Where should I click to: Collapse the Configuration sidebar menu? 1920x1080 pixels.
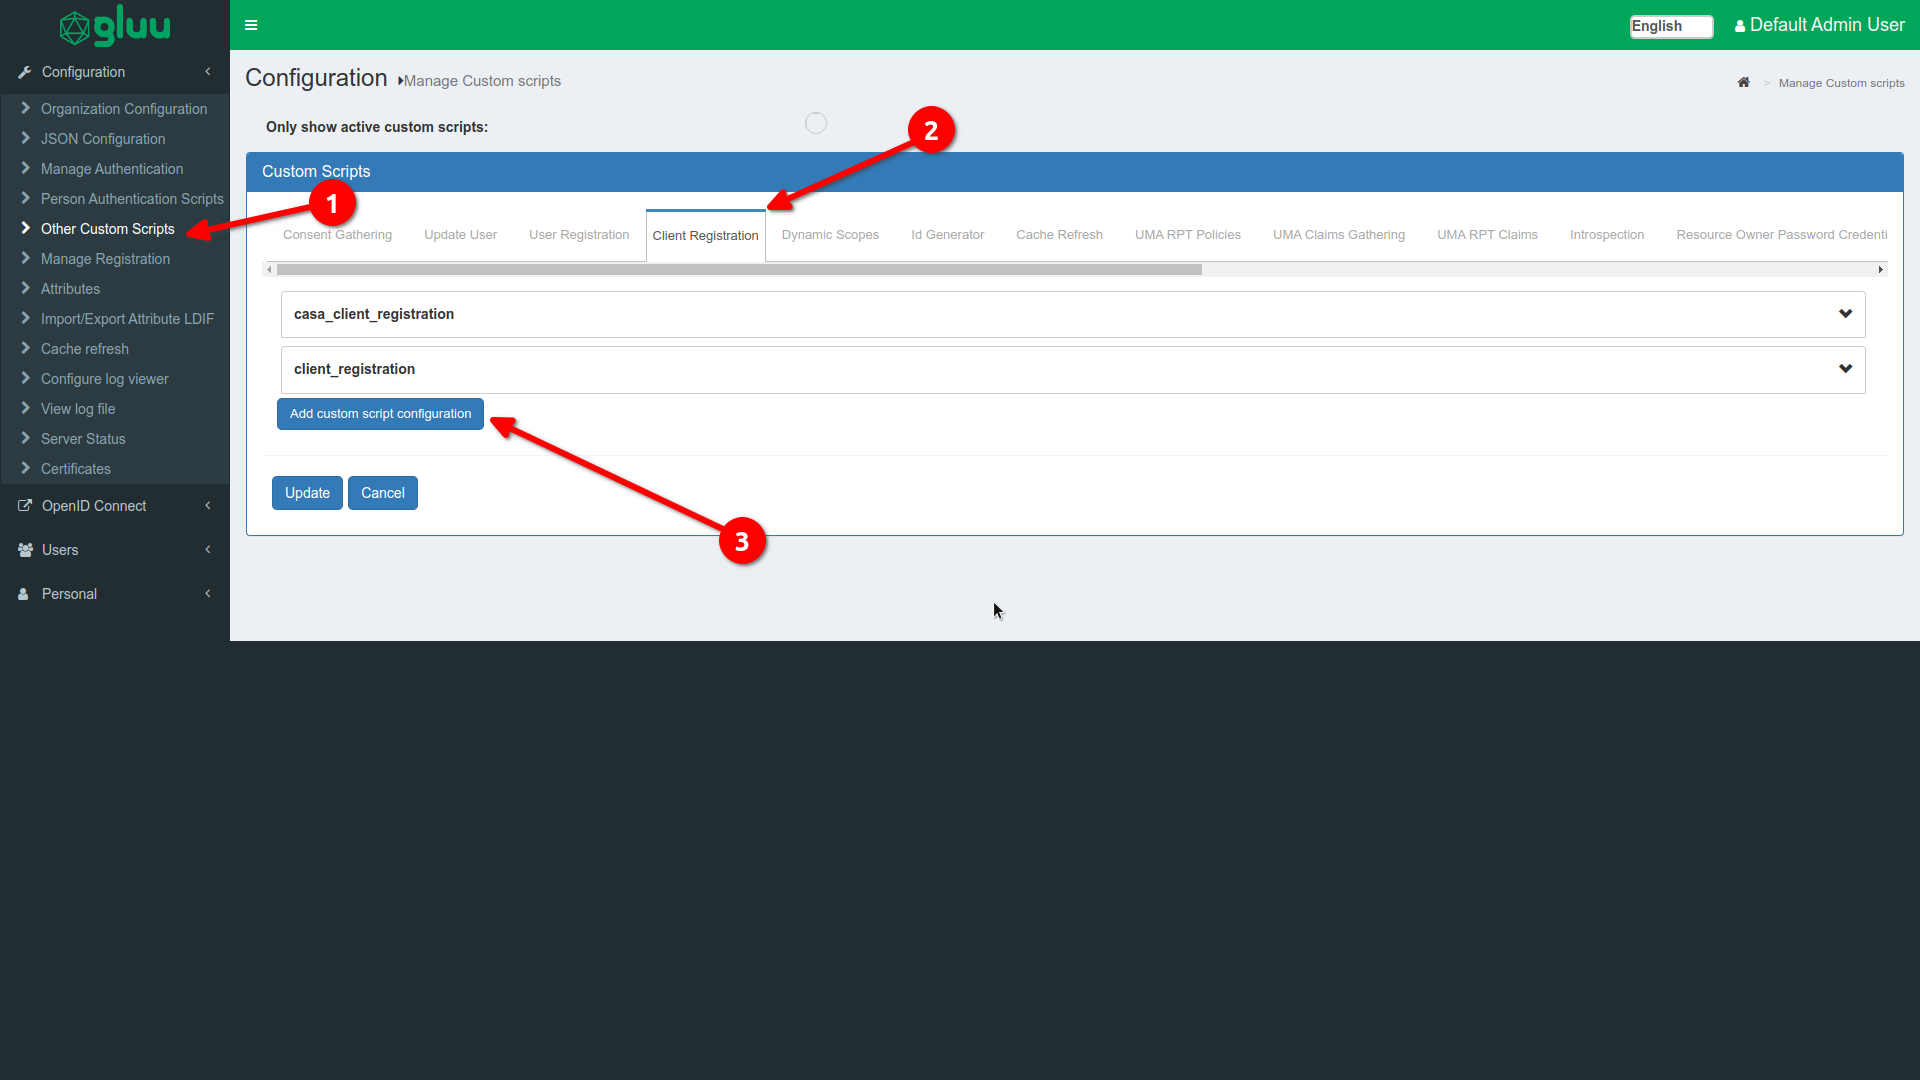click(x=207, y=72)
